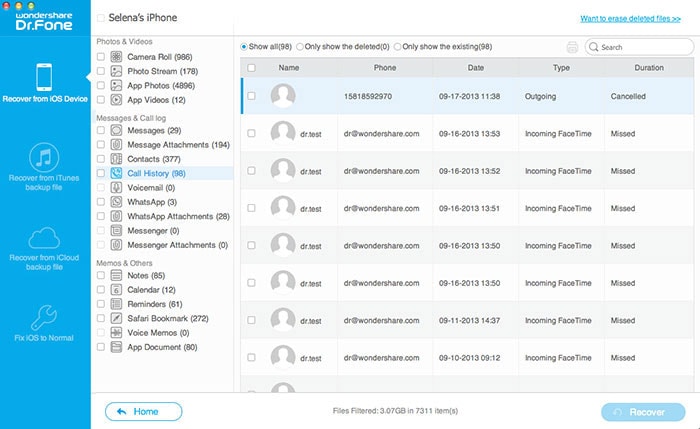
Task: Click the Home button
Action: pyautogui.click(x=144, y=412)
